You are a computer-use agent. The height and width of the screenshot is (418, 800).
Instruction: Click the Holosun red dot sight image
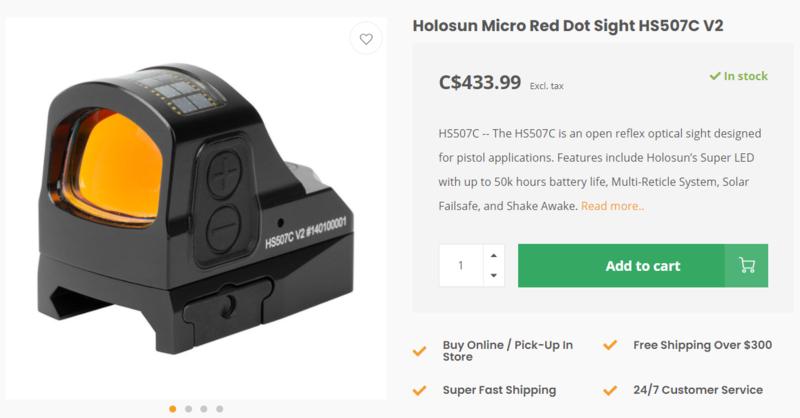195,210
